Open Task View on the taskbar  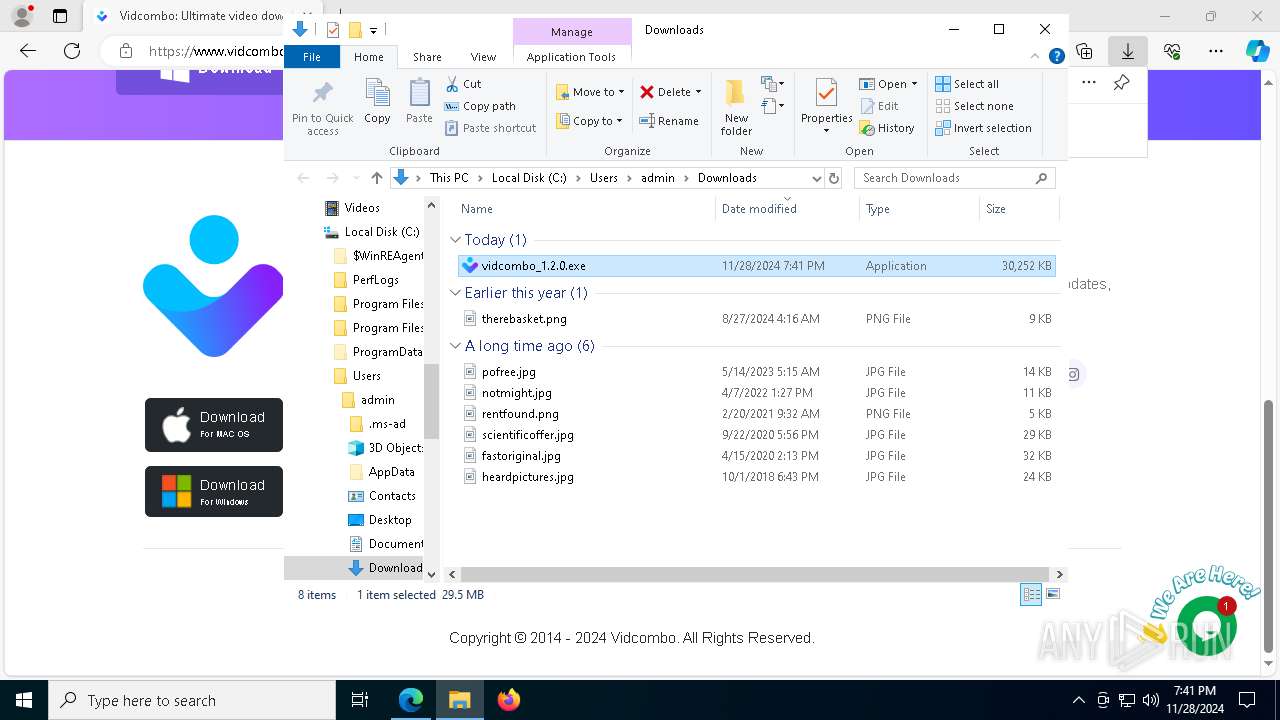[x=360, y=700]
